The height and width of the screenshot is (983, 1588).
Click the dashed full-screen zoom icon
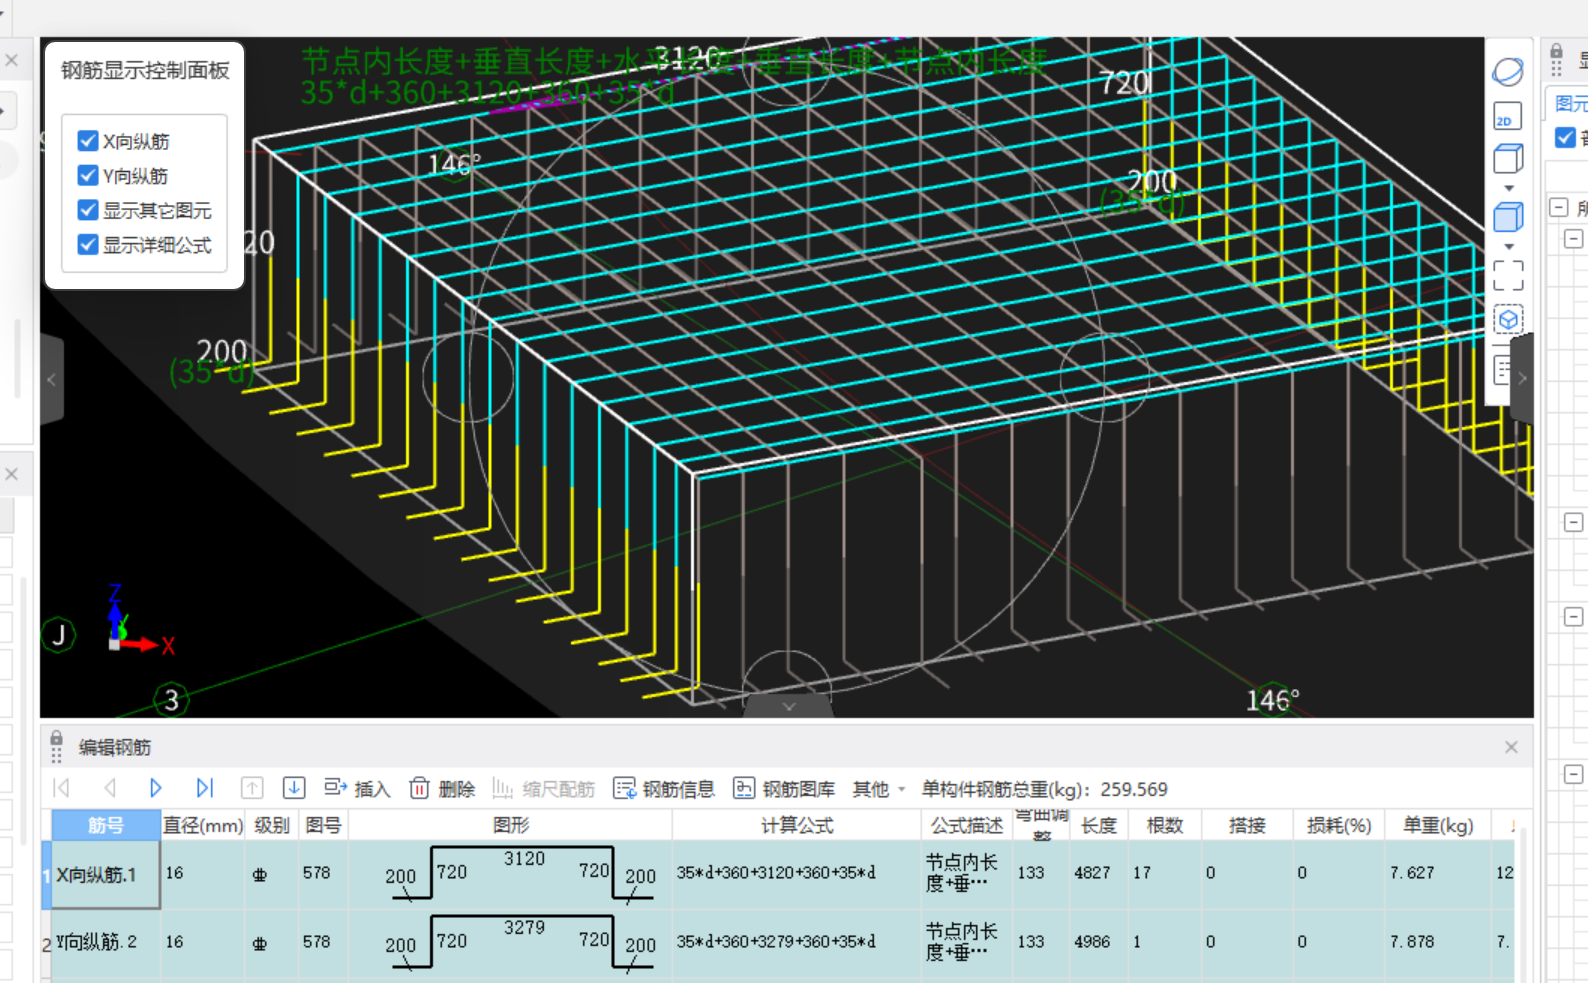(x=1507, y=275)
